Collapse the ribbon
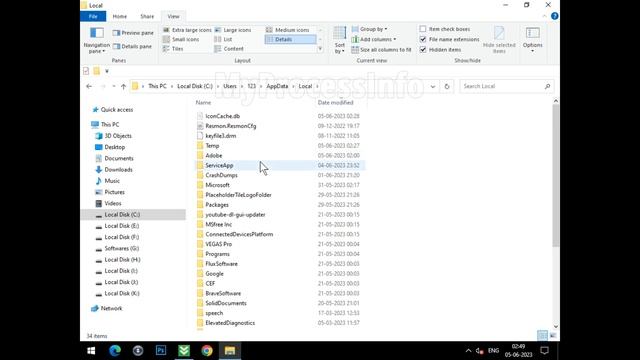Image resolution: width=640 pixels, height=360 pixels. [544, 16]
